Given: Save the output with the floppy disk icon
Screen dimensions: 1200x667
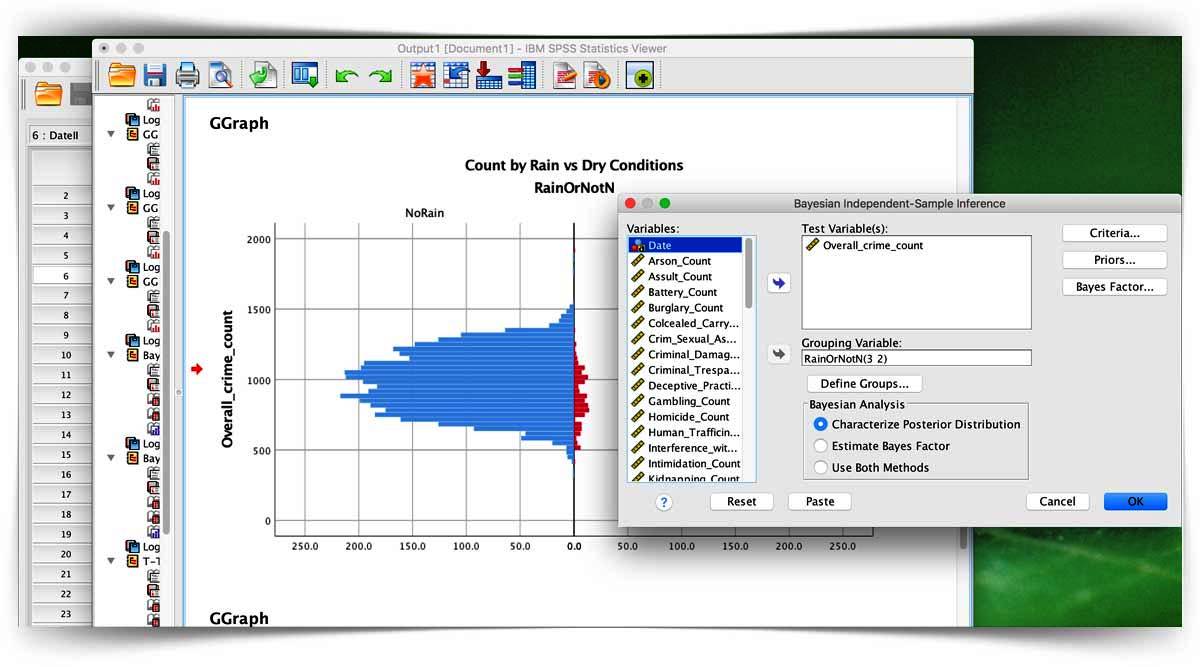Looking at the screenshot, I should [155, 75].
